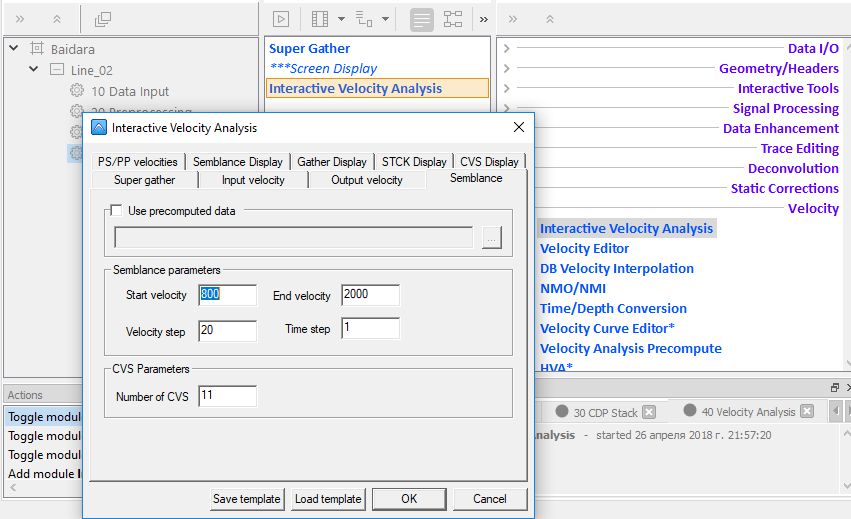The width and height of the screenshot is (851, 519).
Task: Click the precomputed data path field
Action: pyautogui.click(x=294, y=237)
